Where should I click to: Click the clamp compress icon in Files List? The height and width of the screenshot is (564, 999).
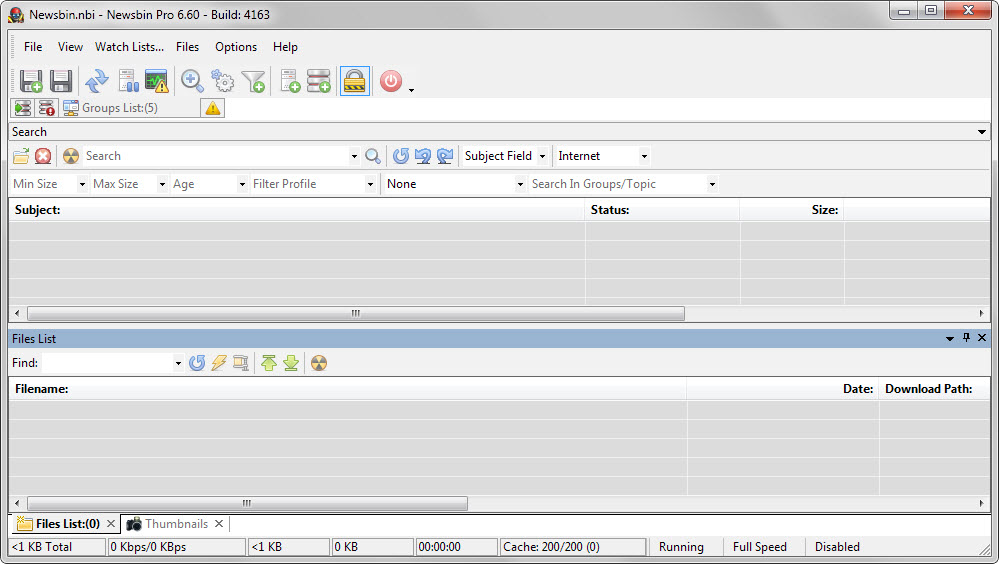pyautogui.click(x=241, y=363)
